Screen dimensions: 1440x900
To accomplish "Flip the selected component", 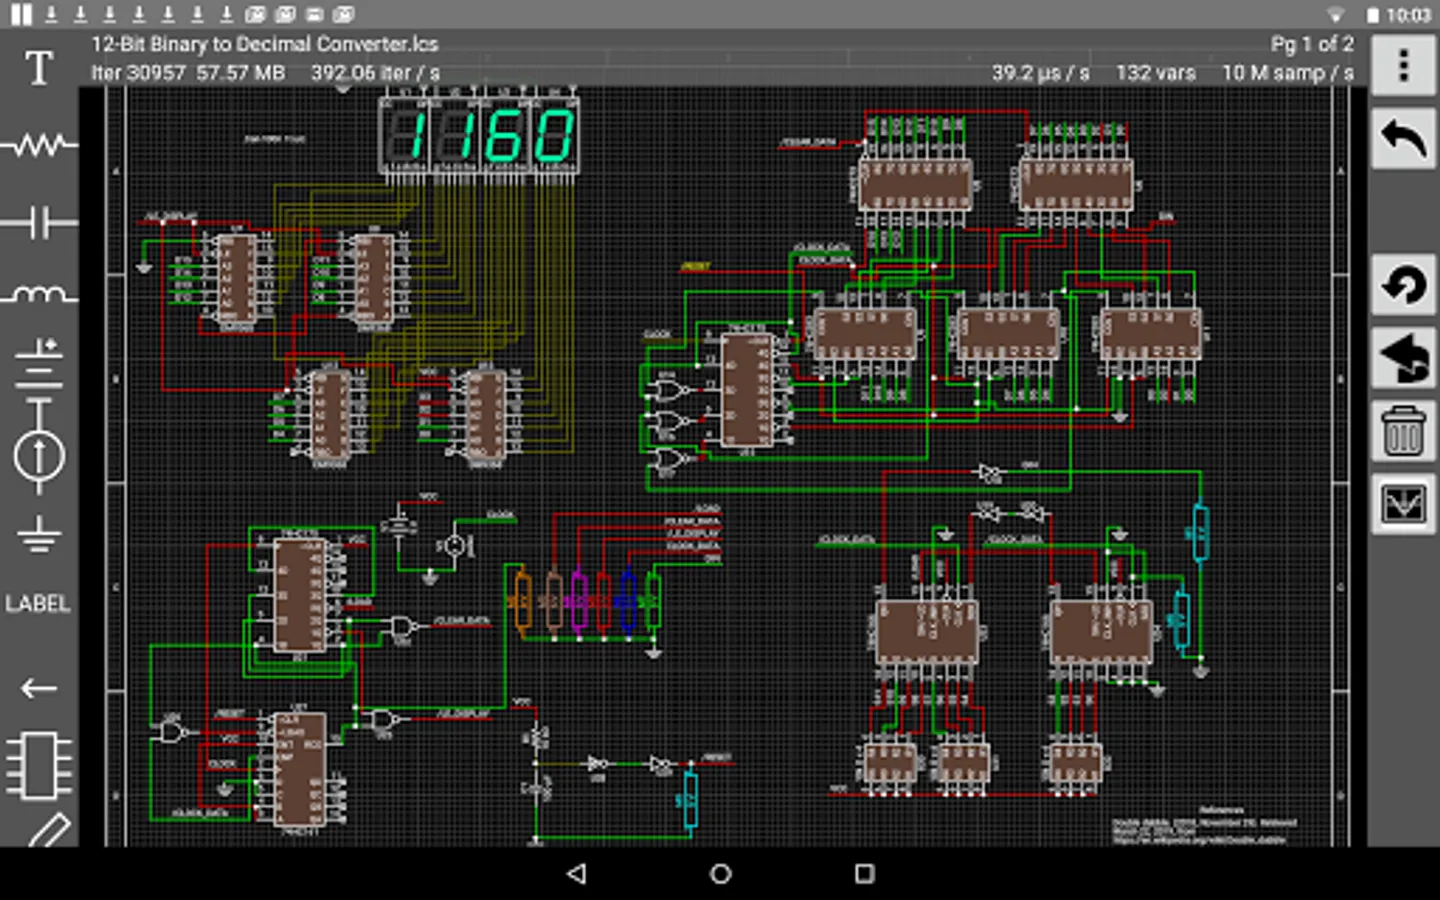I will (1403, 358).
